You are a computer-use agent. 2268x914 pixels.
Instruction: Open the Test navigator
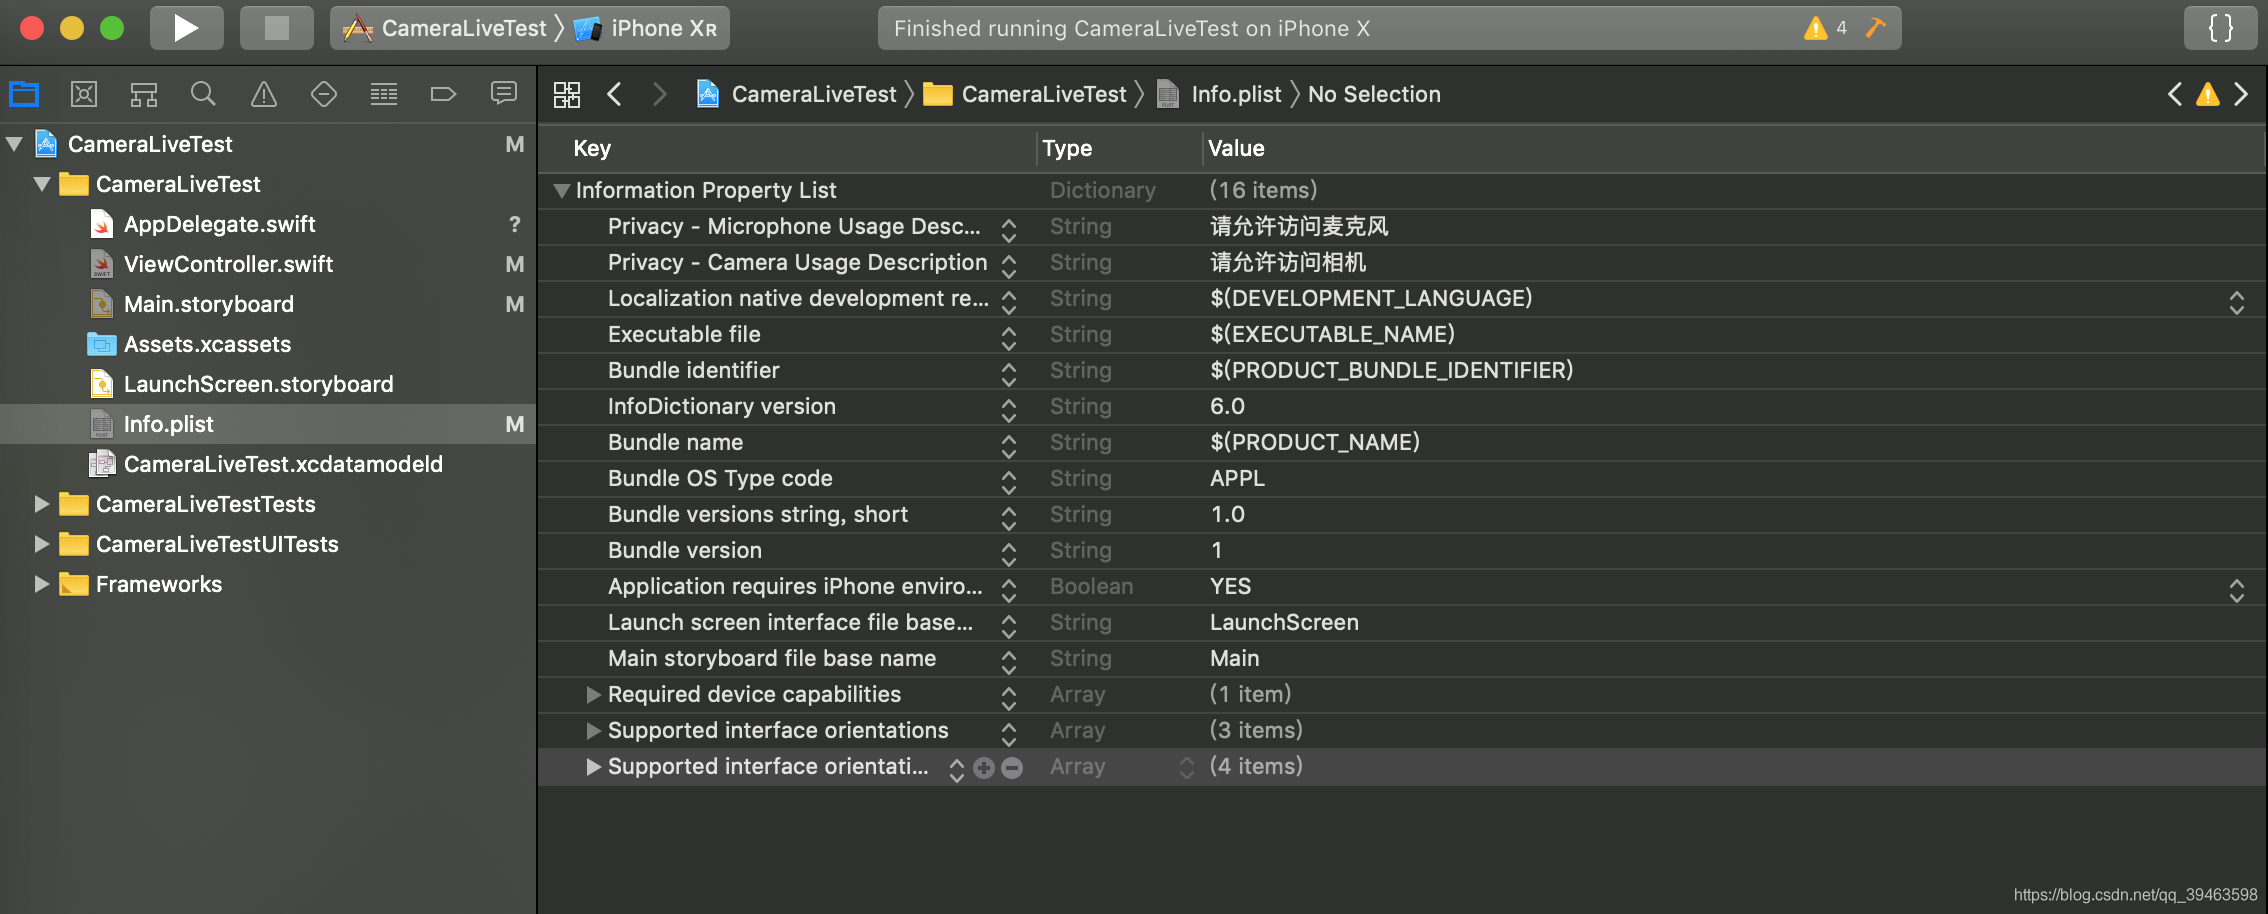point(324,94)
